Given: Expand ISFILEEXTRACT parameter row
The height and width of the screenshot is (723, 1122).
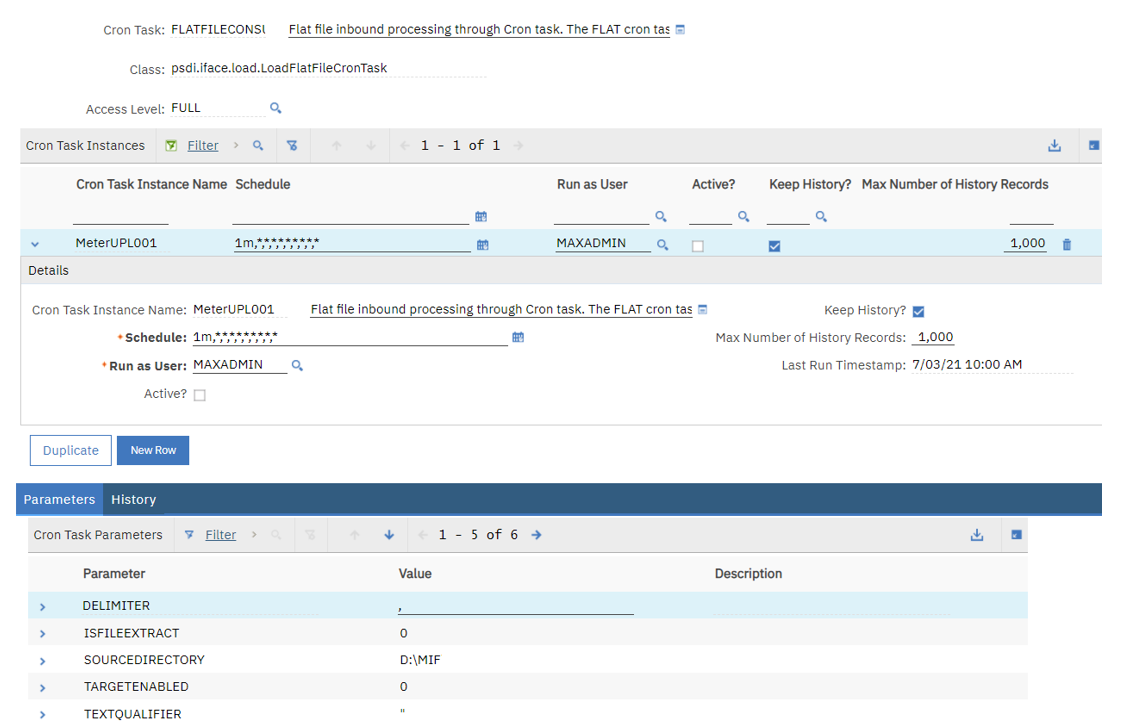Looking at the screenshot, I should [42, 634].
